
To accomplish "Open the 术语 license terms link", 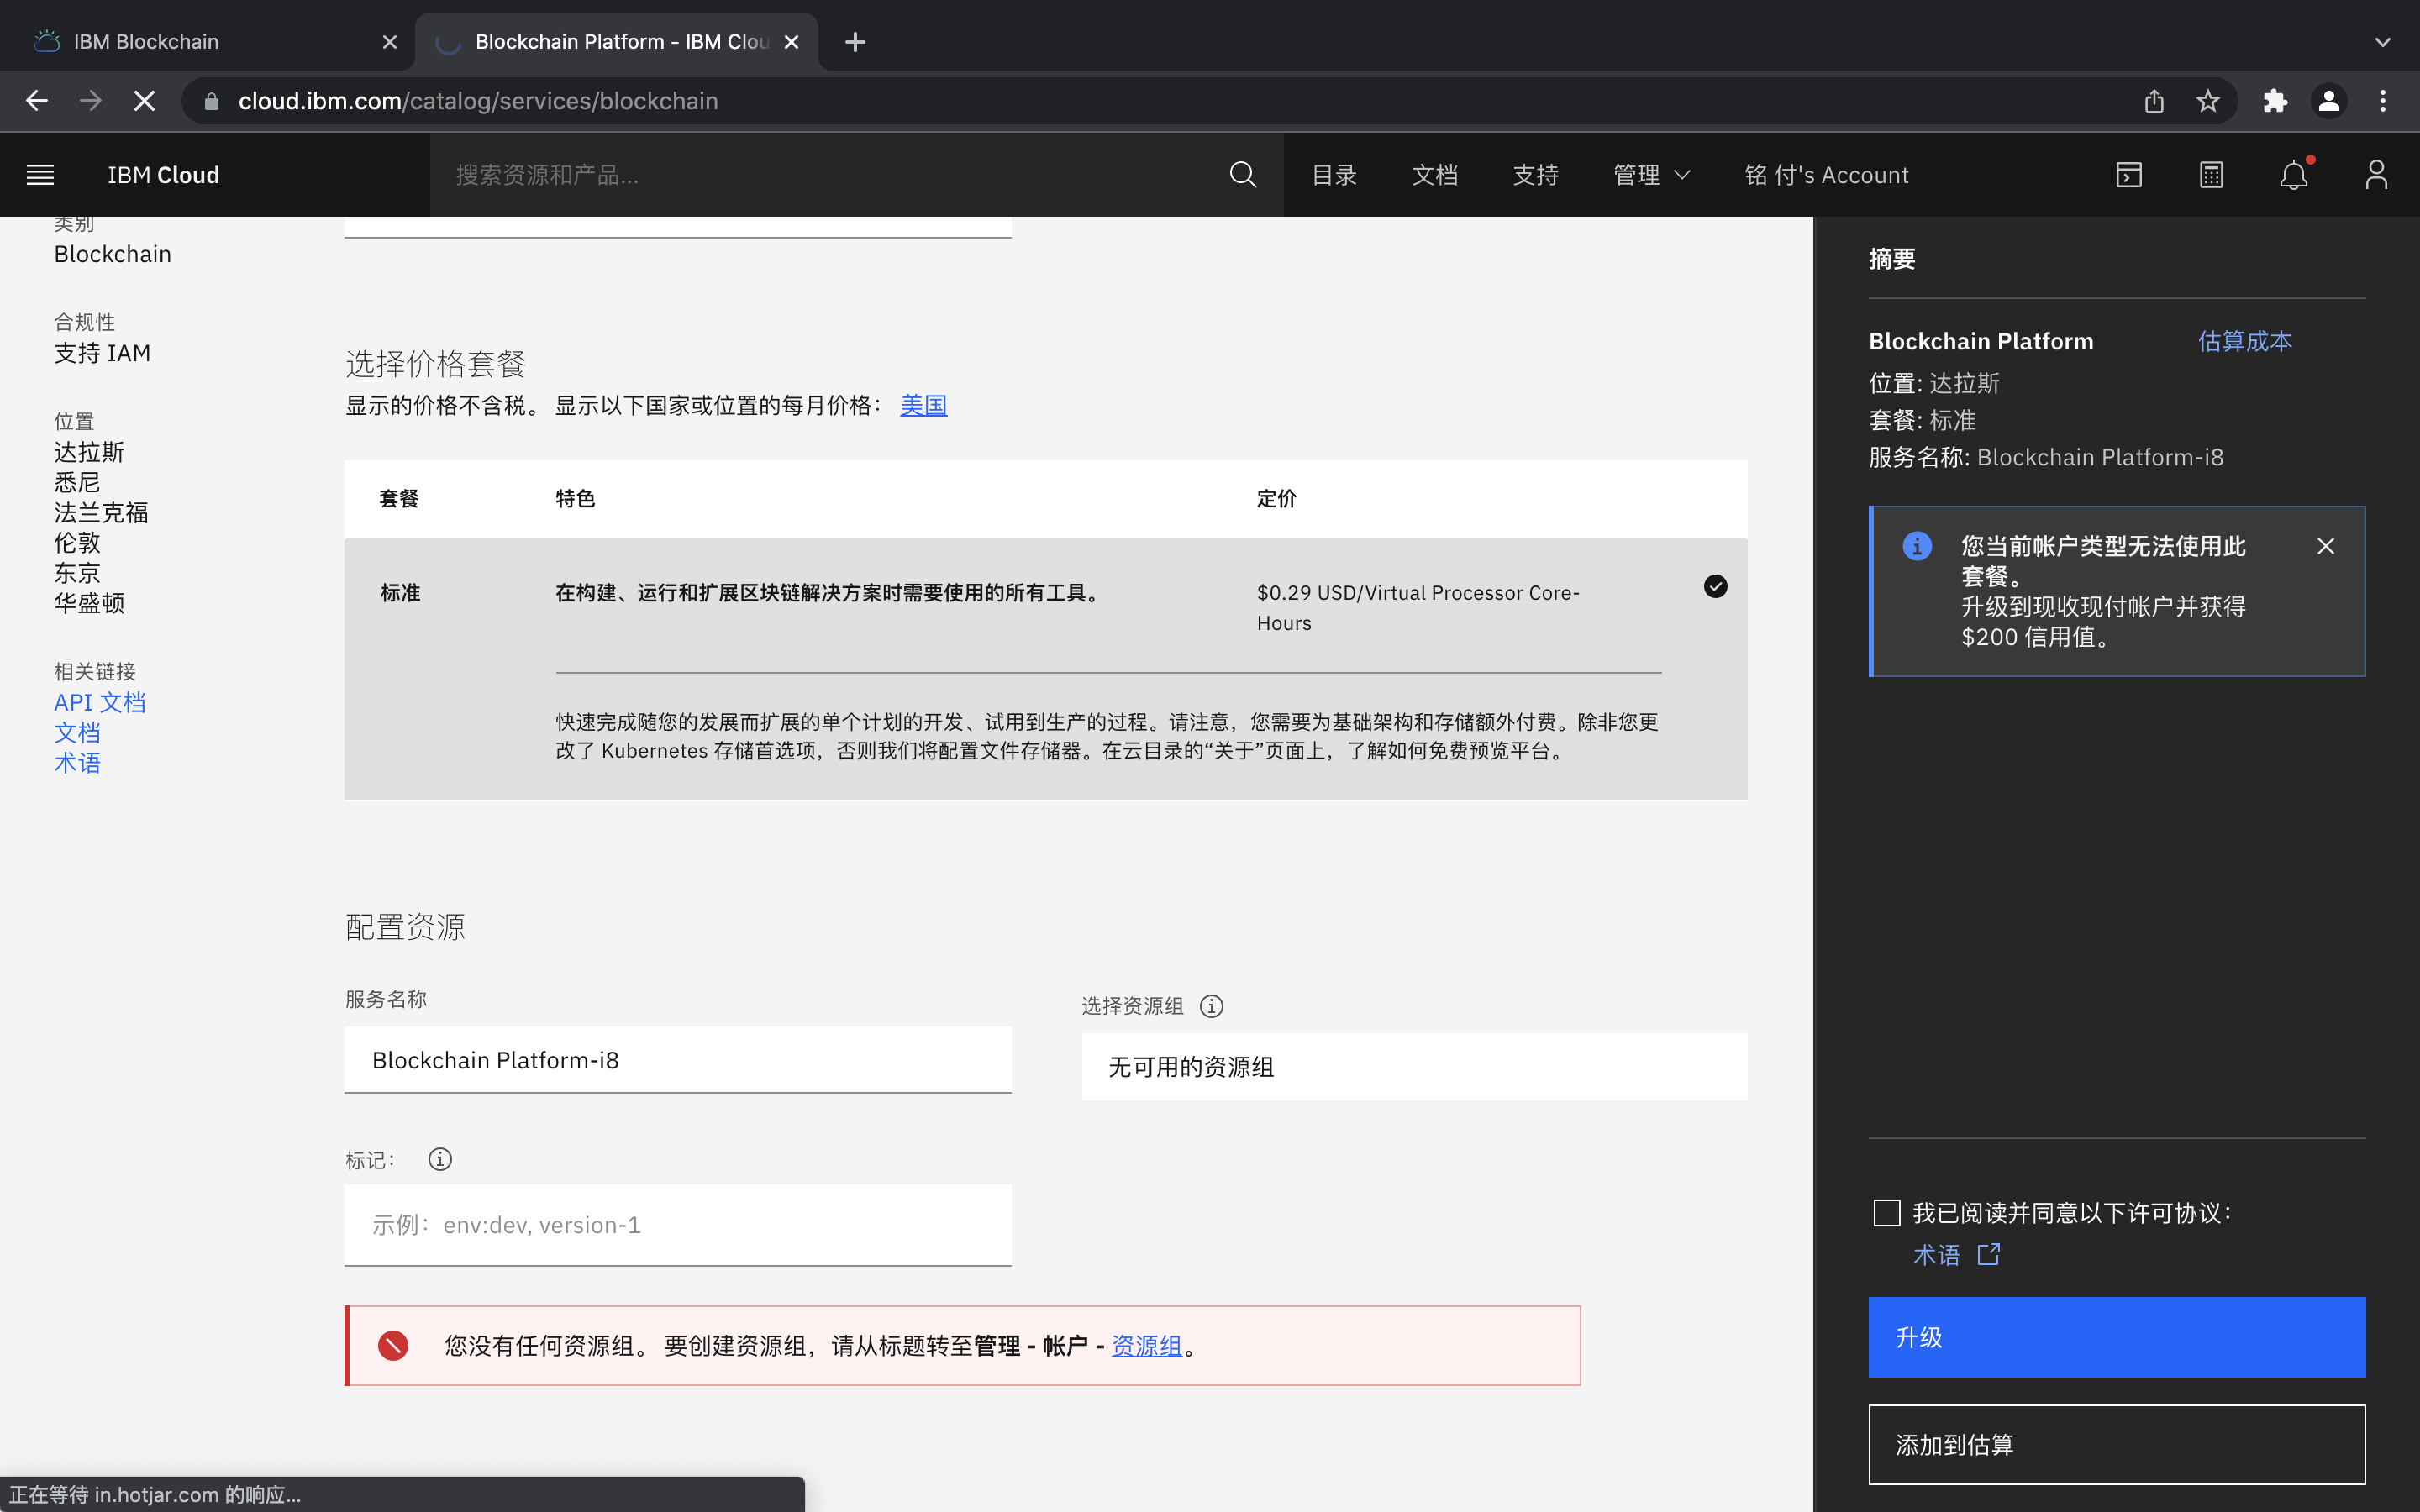I will (x=1936, y=1254).
